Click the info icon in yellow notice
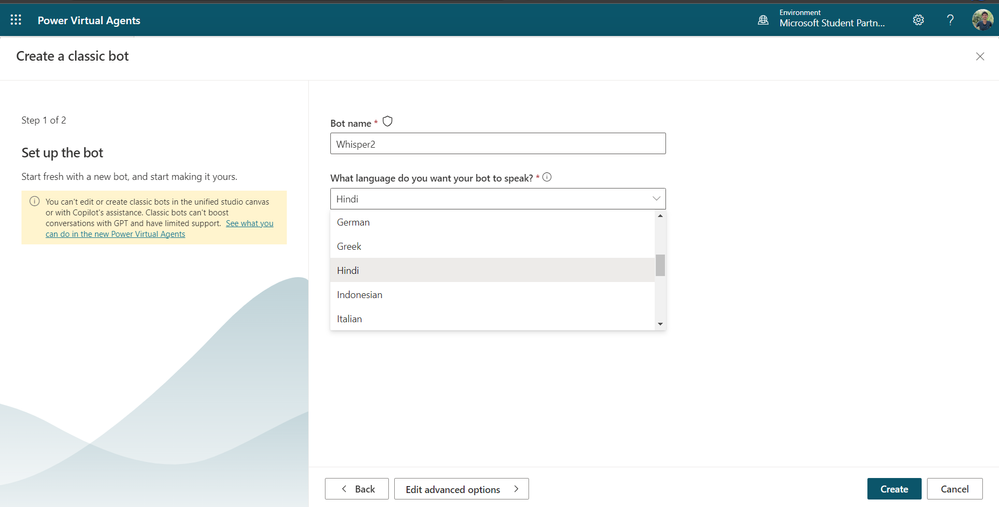This screenshot has height=507, width=999. 34,201
